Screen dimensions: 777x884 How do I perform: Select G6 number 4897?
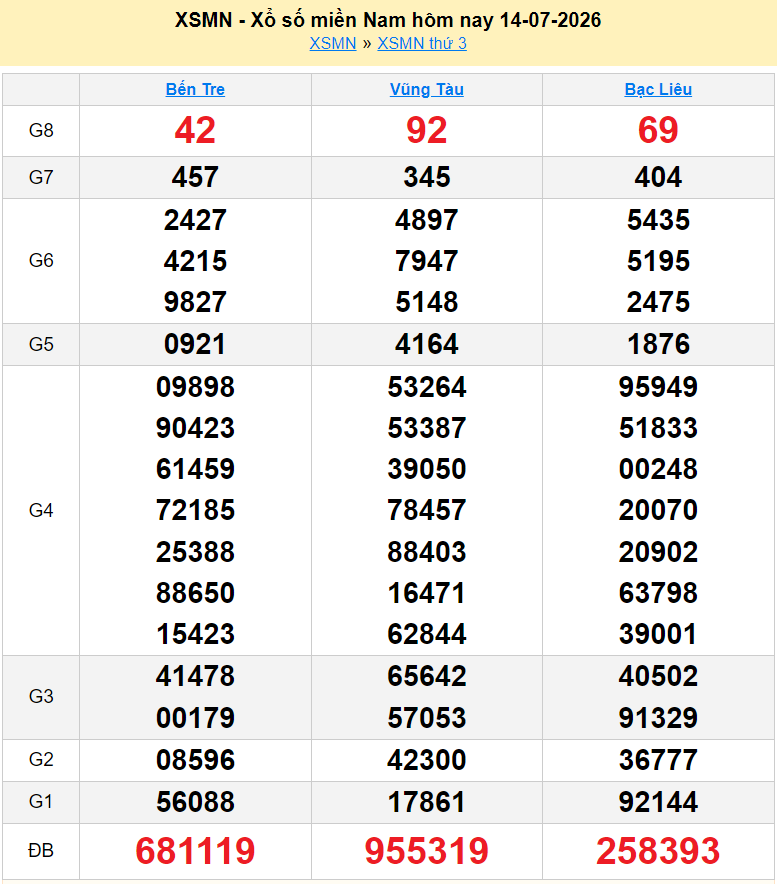pos(427,220)
